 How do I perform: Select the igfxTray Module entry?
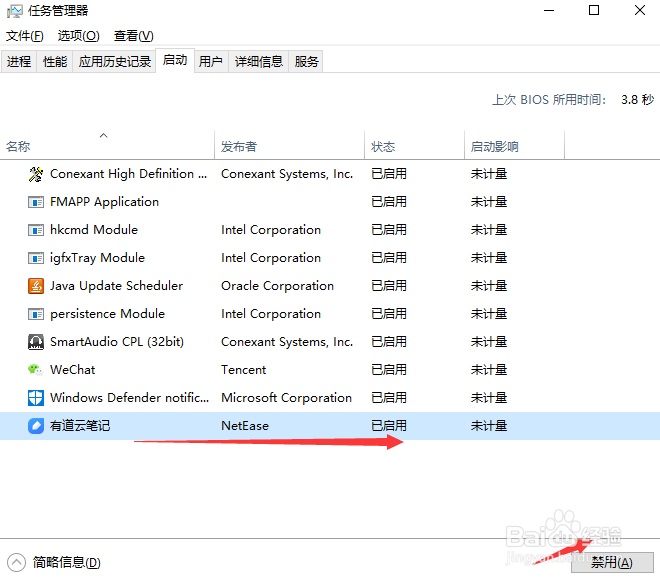[x=97, y=258]
